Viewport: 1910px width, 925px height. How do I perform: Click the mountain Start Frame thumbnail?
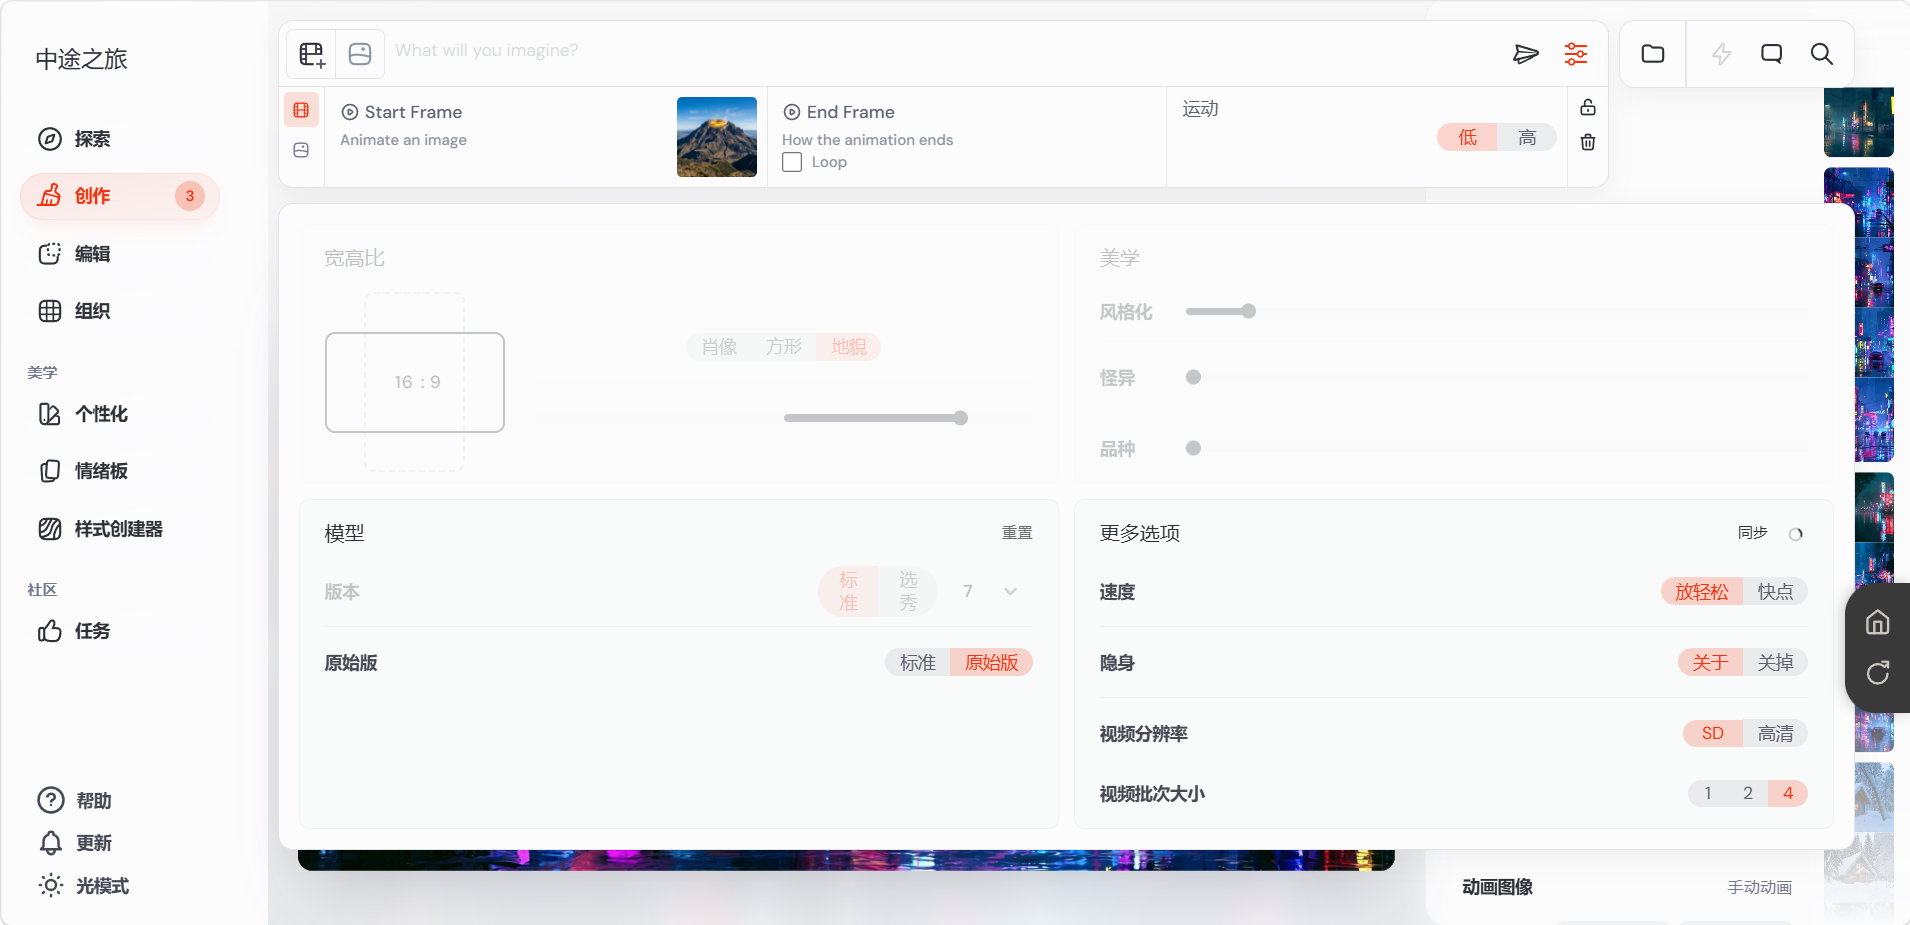coord(717,137)
